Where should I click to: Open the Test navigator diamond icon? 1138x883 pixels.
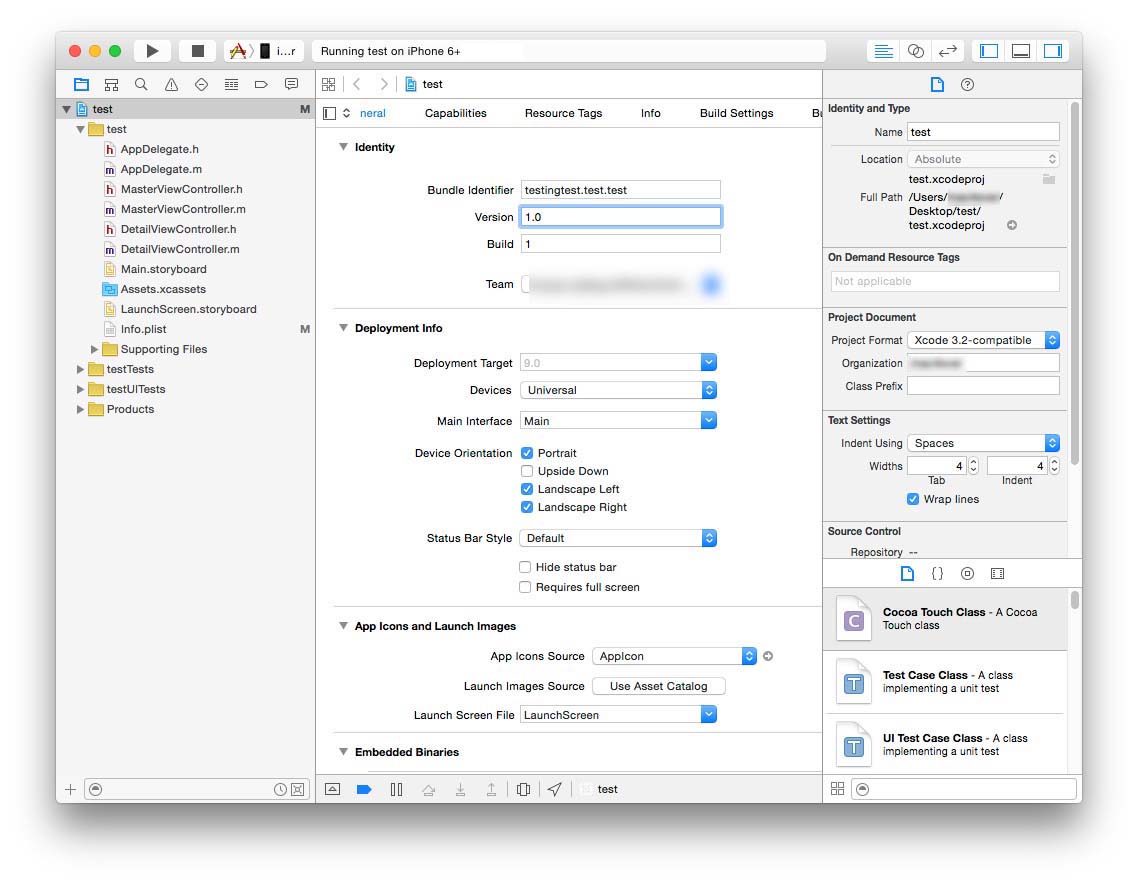click(201, 84)
